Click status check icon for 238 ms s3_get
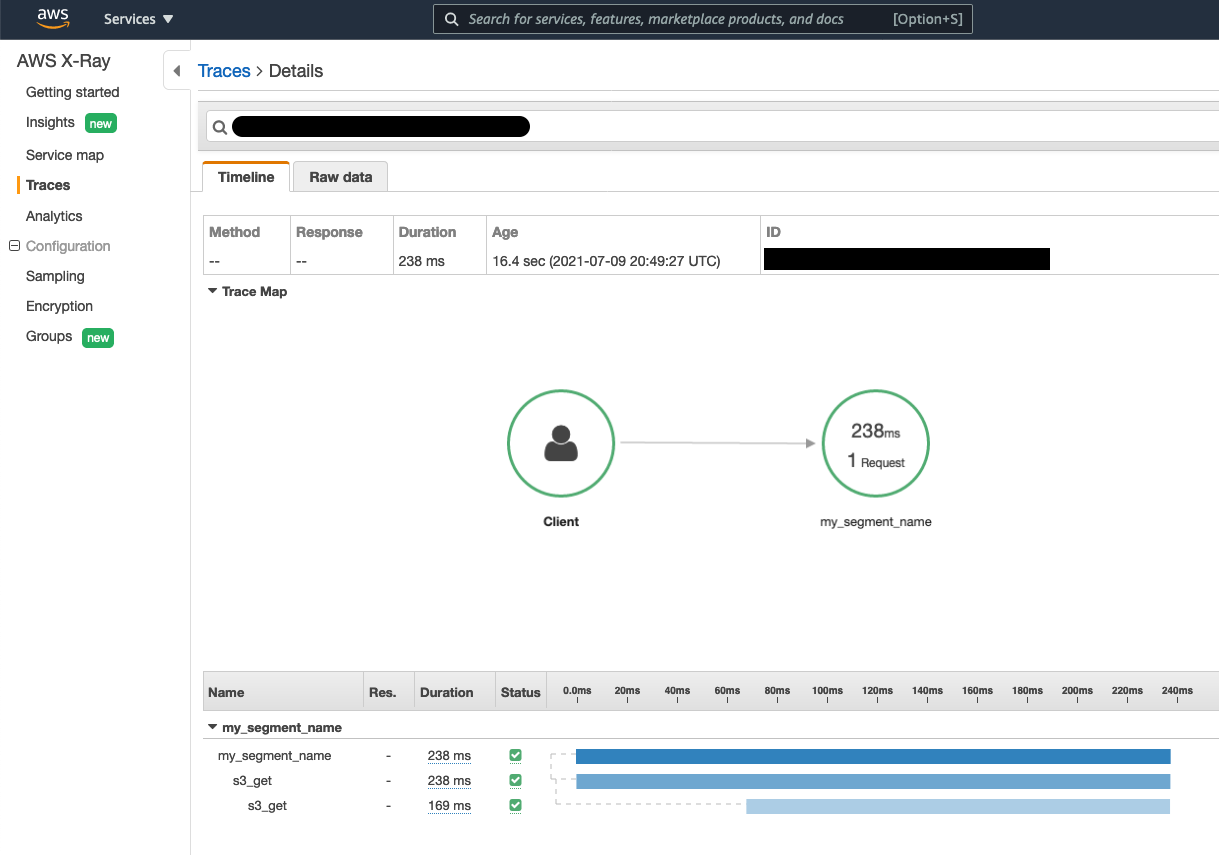This screenshot has width=1219, height=855. click(x=516, y=780)
